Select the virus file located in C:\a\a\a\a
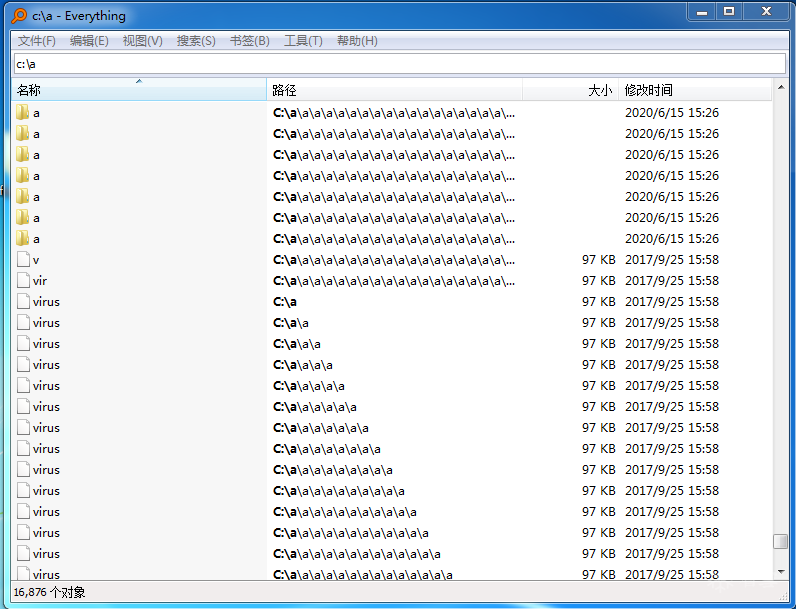 (x=46, y=365)
